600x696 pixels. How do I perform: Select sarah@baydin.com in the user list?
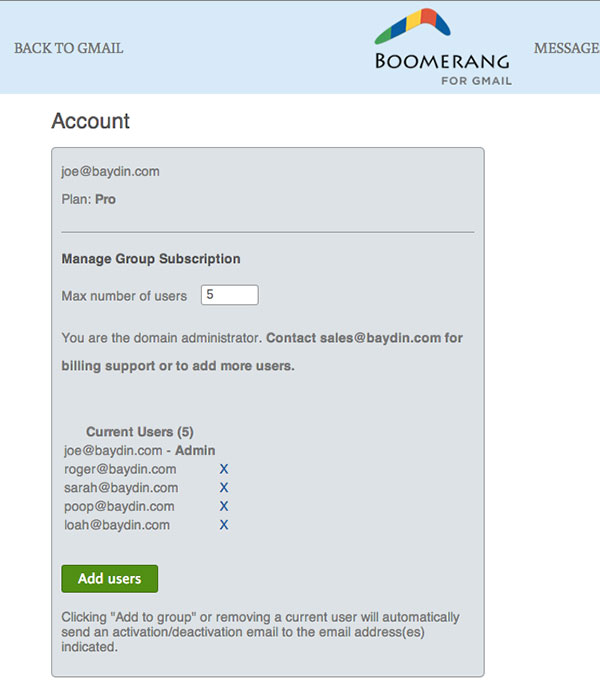click(x=120, y=488)
